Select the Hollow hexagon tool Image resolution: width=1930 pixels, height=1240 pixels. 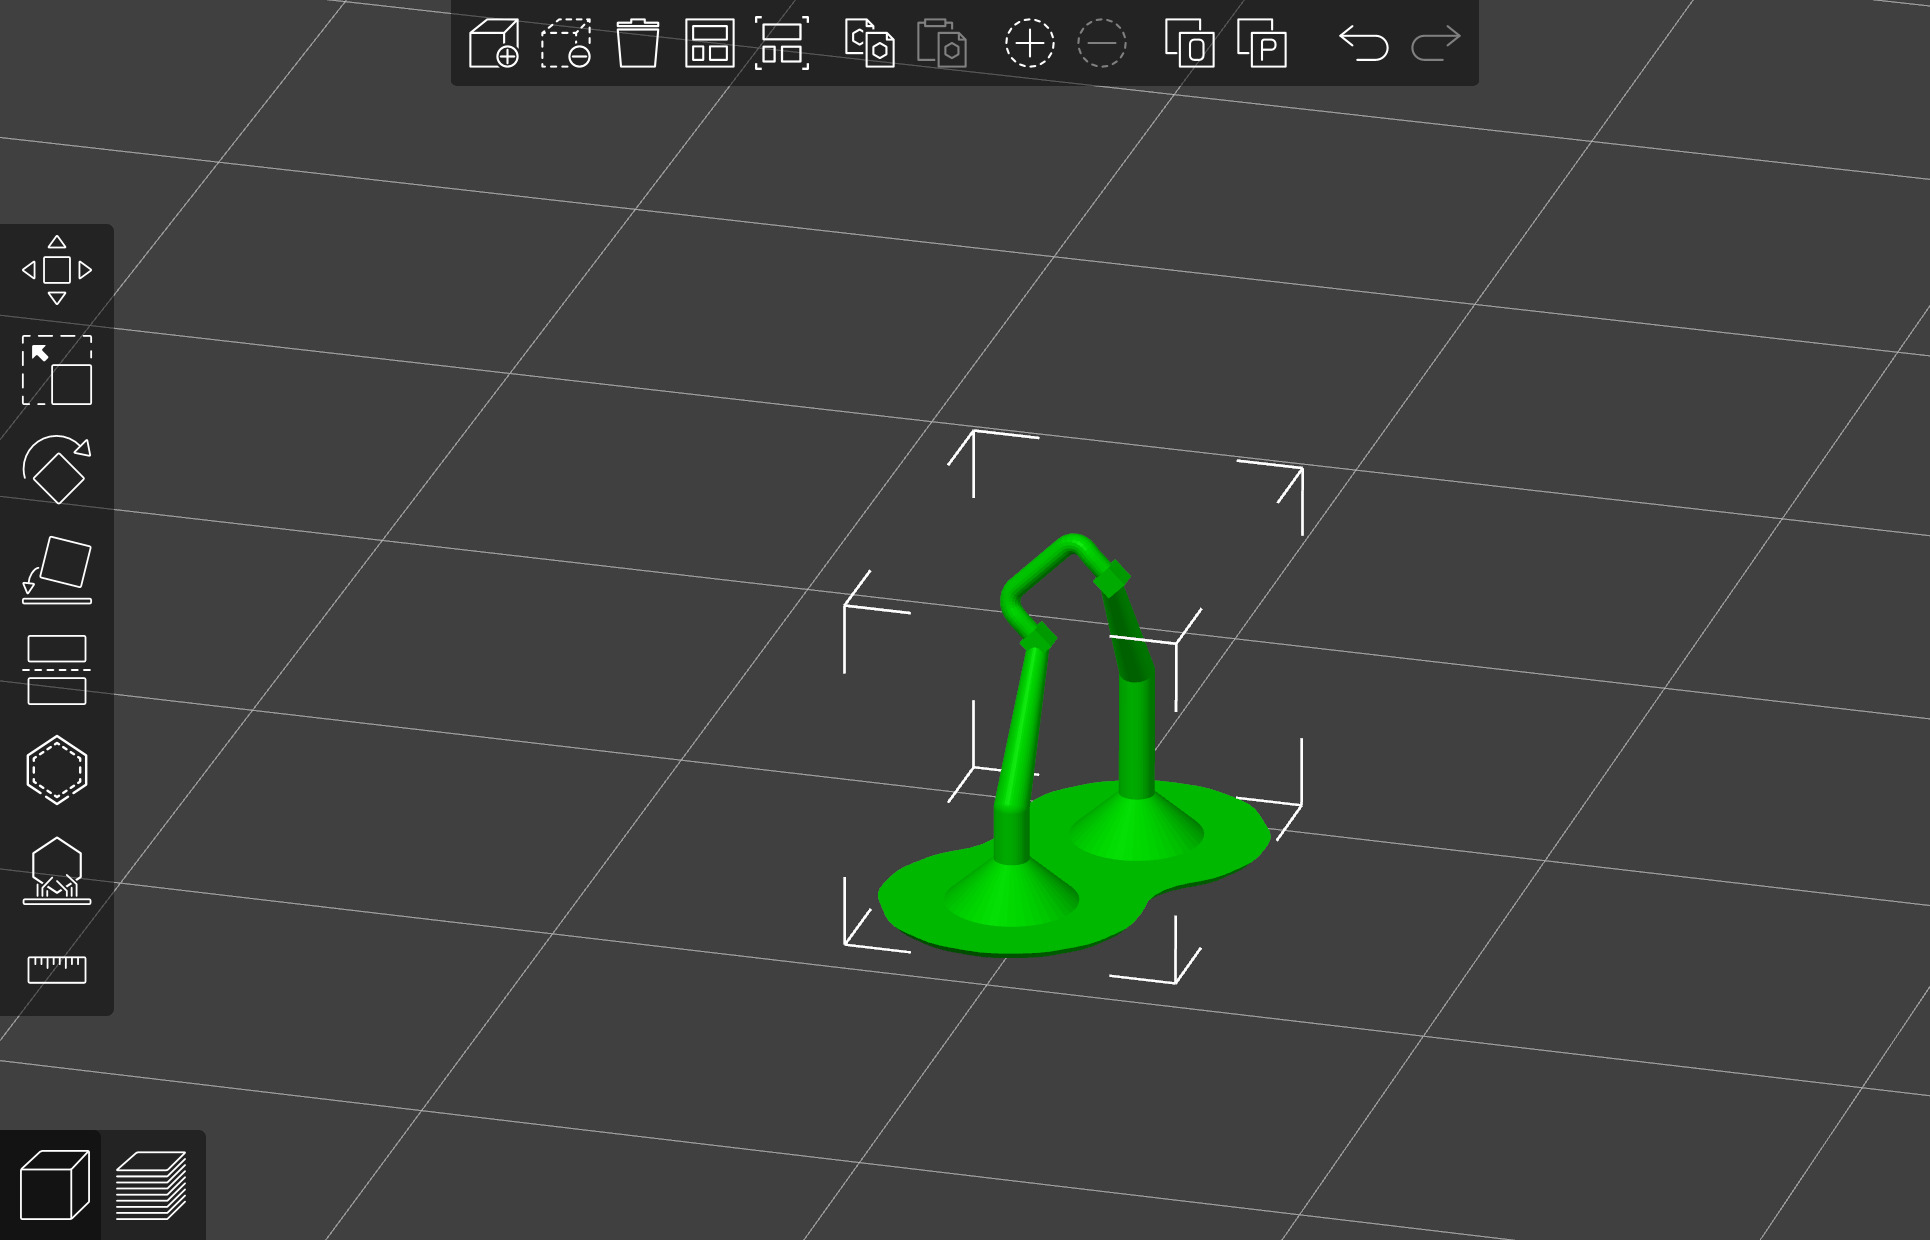(x=57, y=770)
